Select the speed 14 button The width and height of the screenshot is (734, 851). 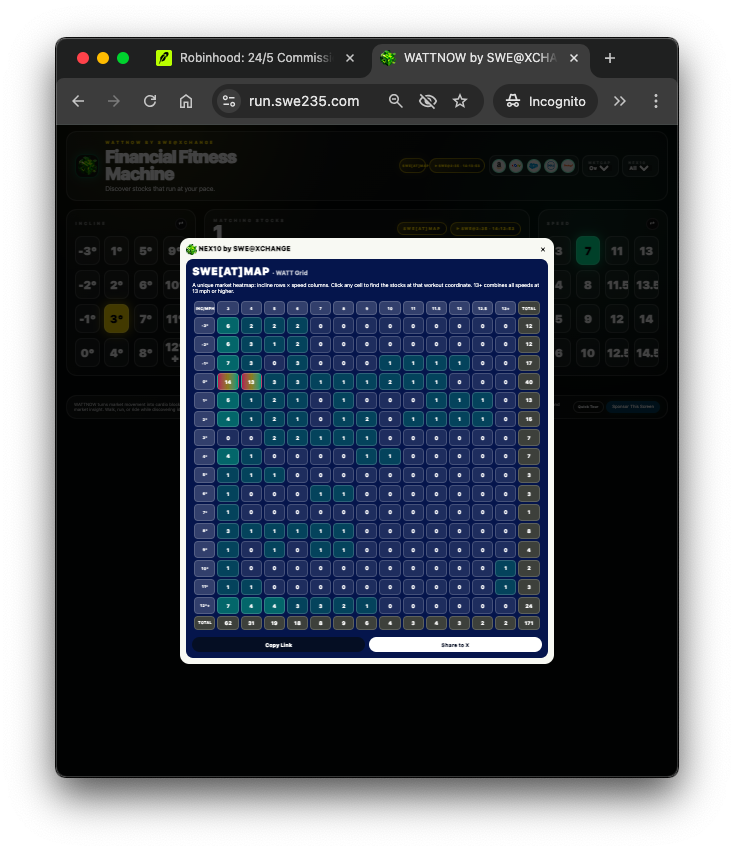click(x=646, y=319)
